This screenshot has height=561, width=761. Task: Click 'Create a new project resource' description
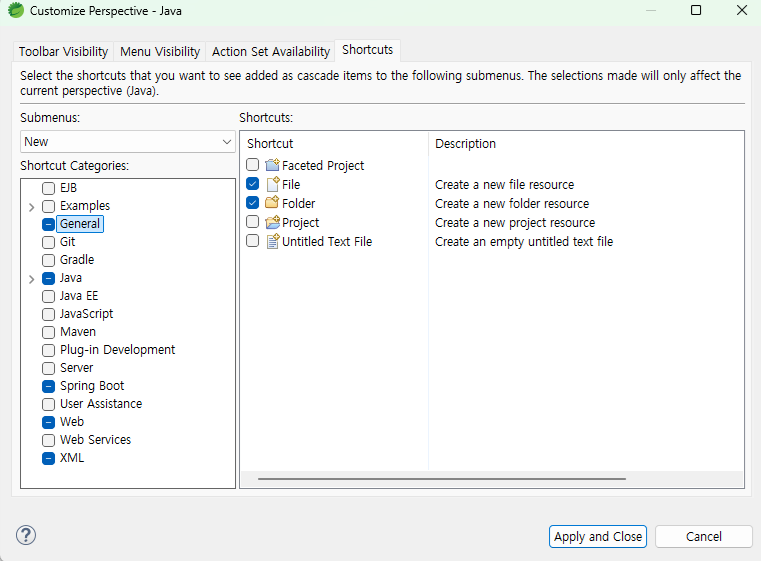[x=515, y=222]
